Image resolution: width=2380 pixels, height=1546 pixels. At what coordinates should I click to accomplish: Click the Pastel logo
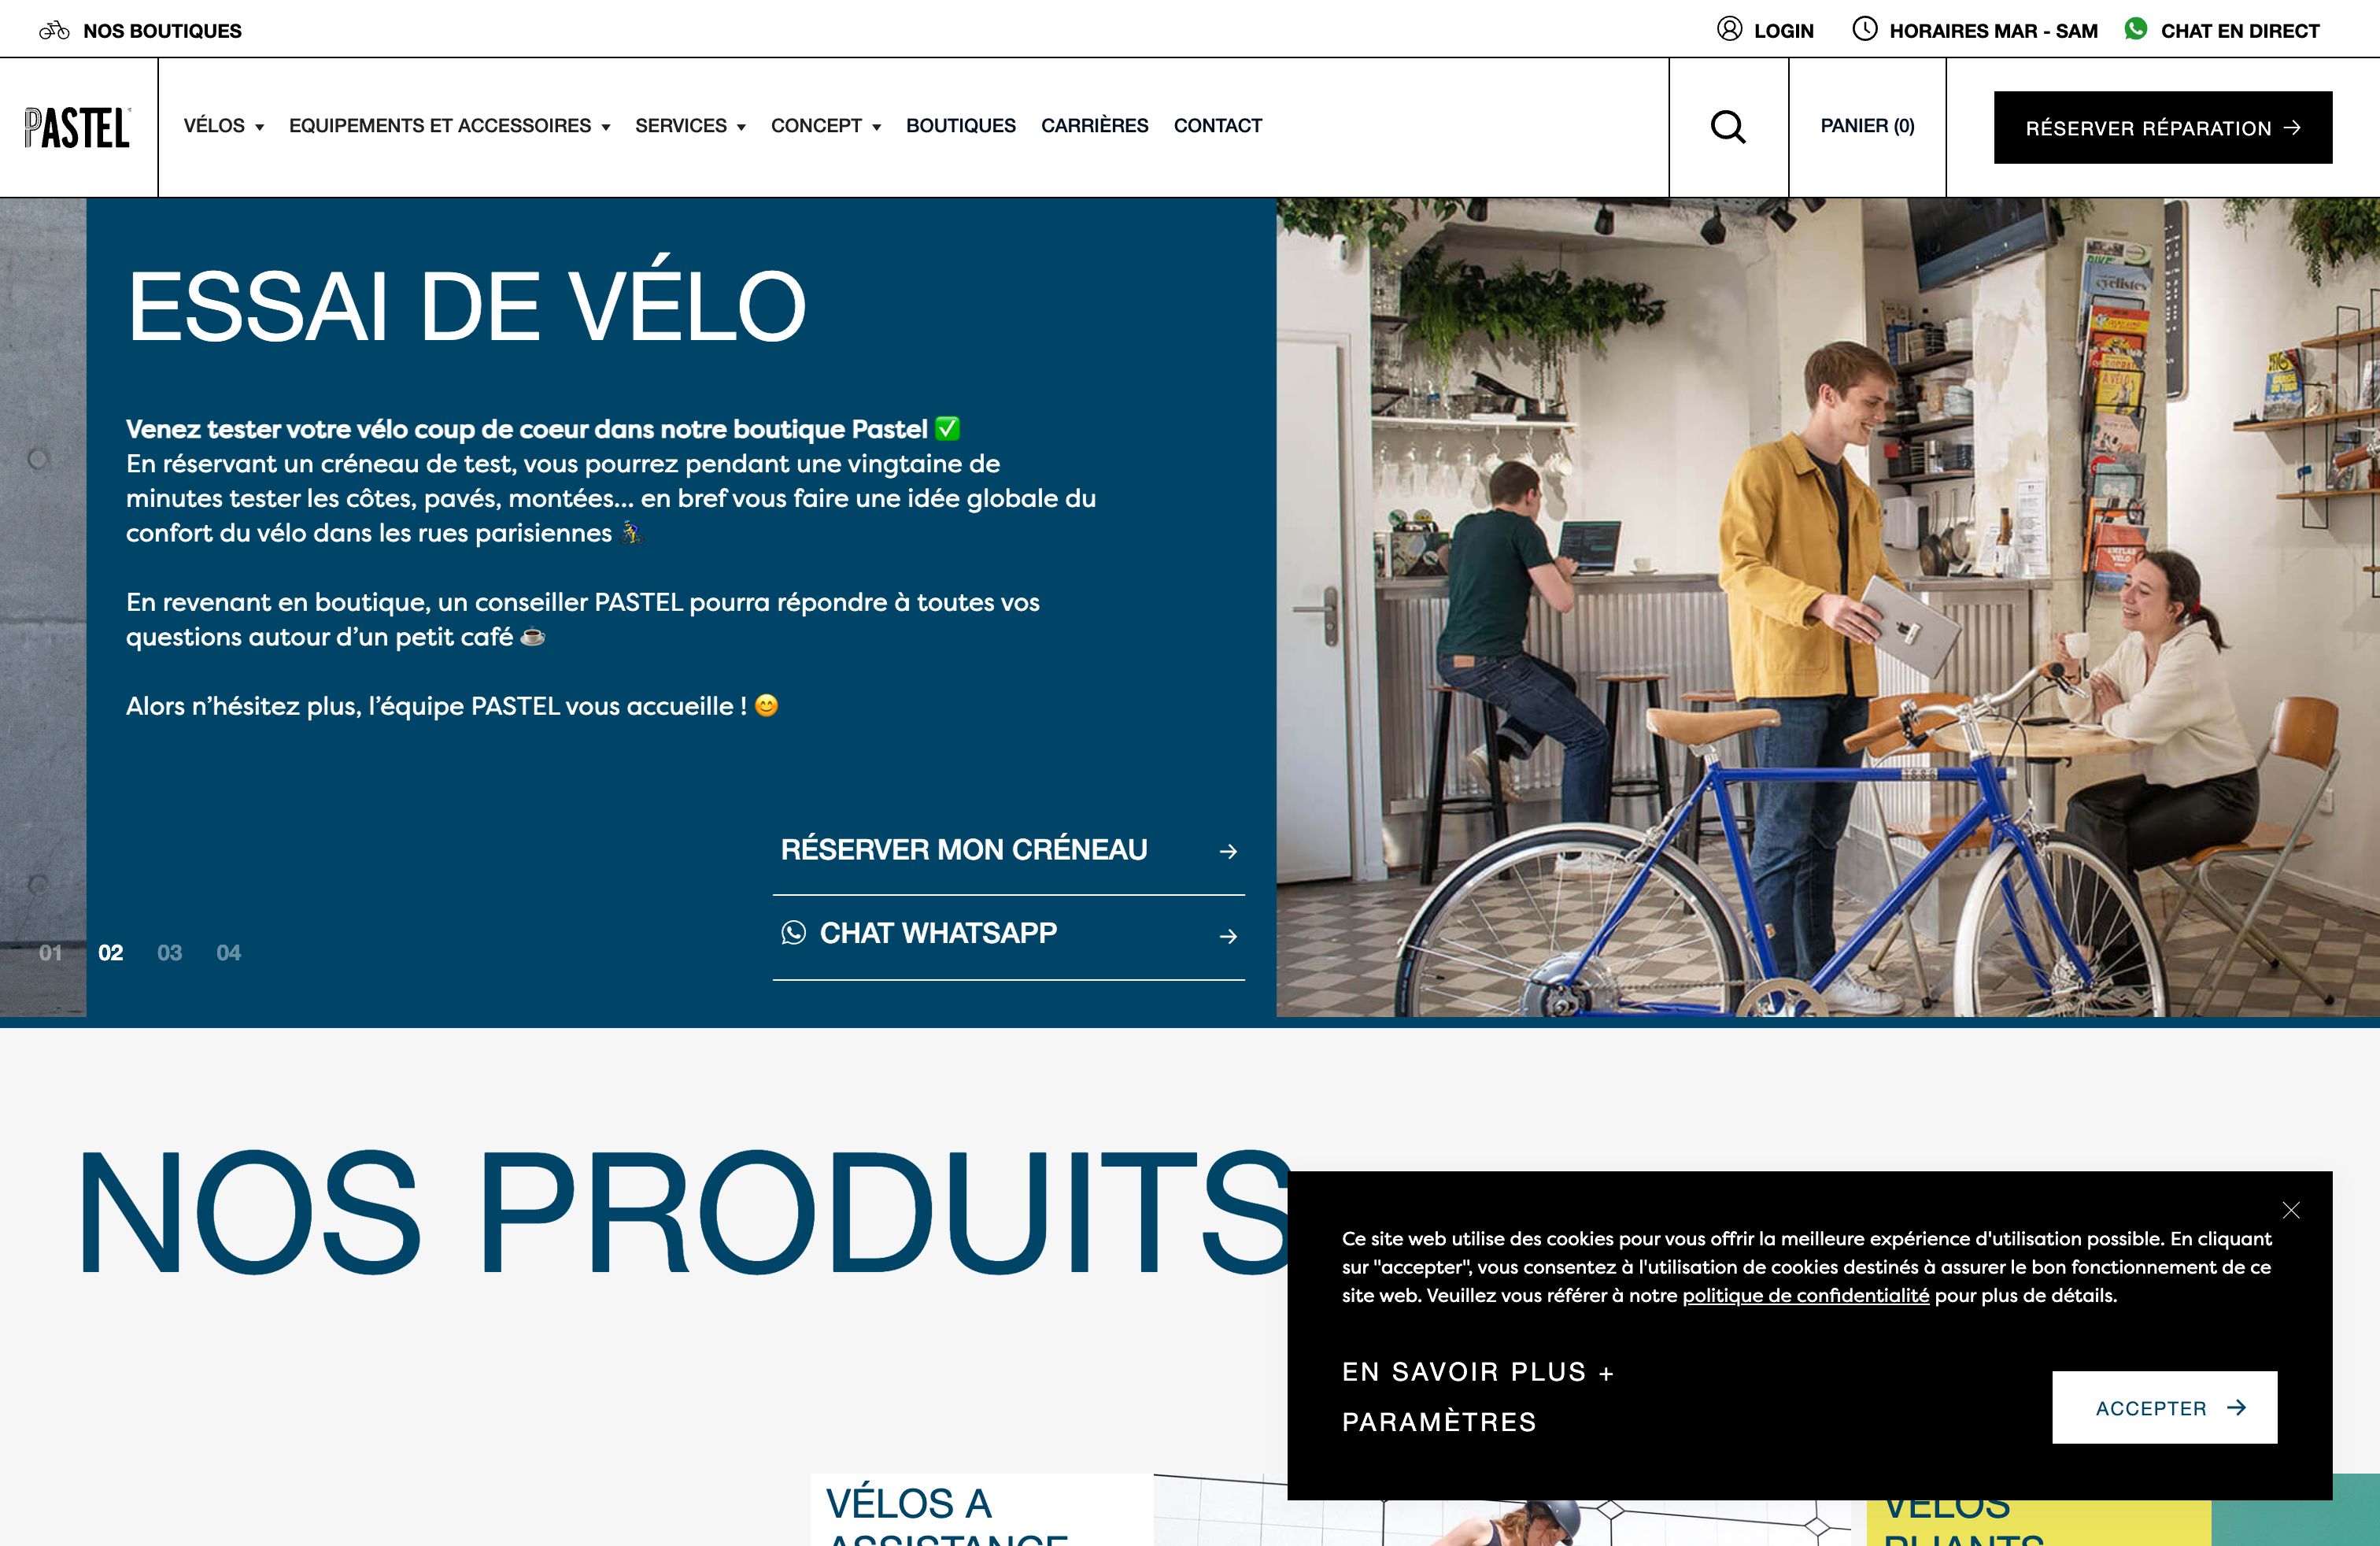pyautogui.click(x=78, y=127)
